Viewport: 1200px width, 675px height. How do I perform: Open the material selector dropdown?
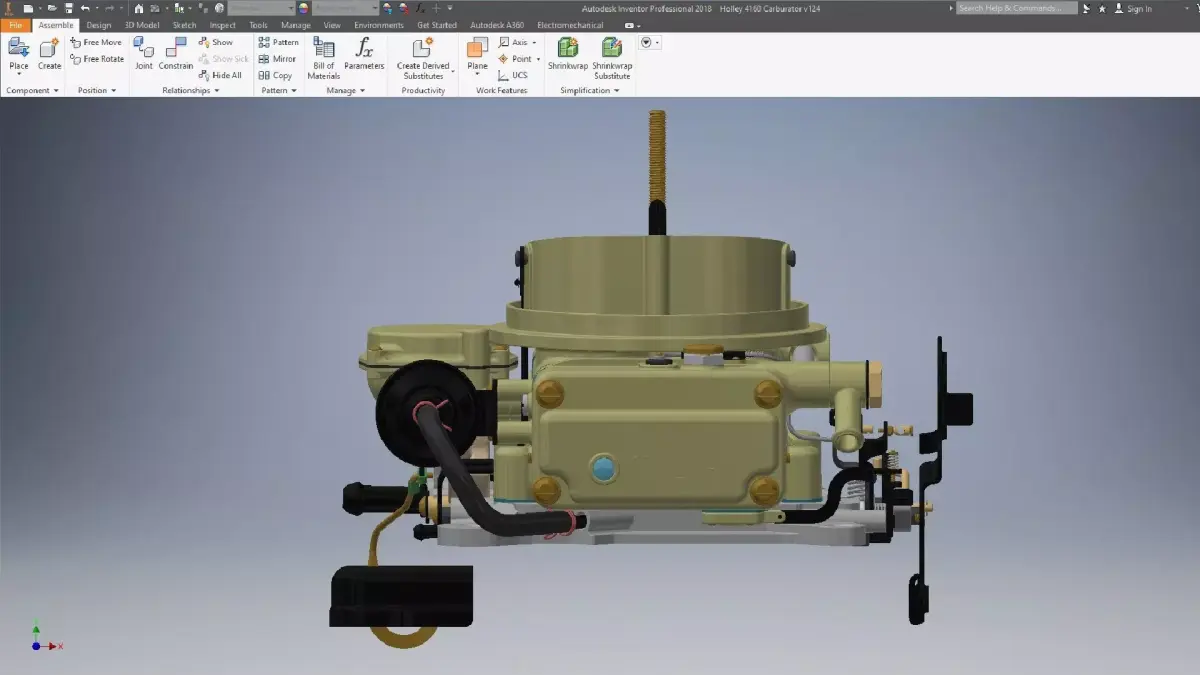coord(261,8)
